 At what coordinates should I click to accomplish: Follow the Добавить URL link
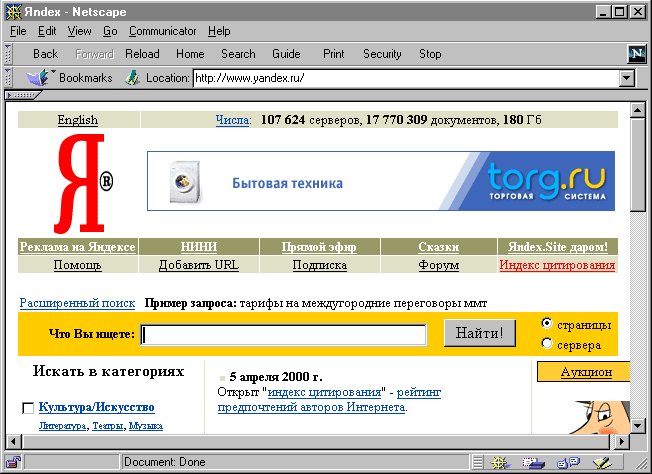tap(199, 265)
